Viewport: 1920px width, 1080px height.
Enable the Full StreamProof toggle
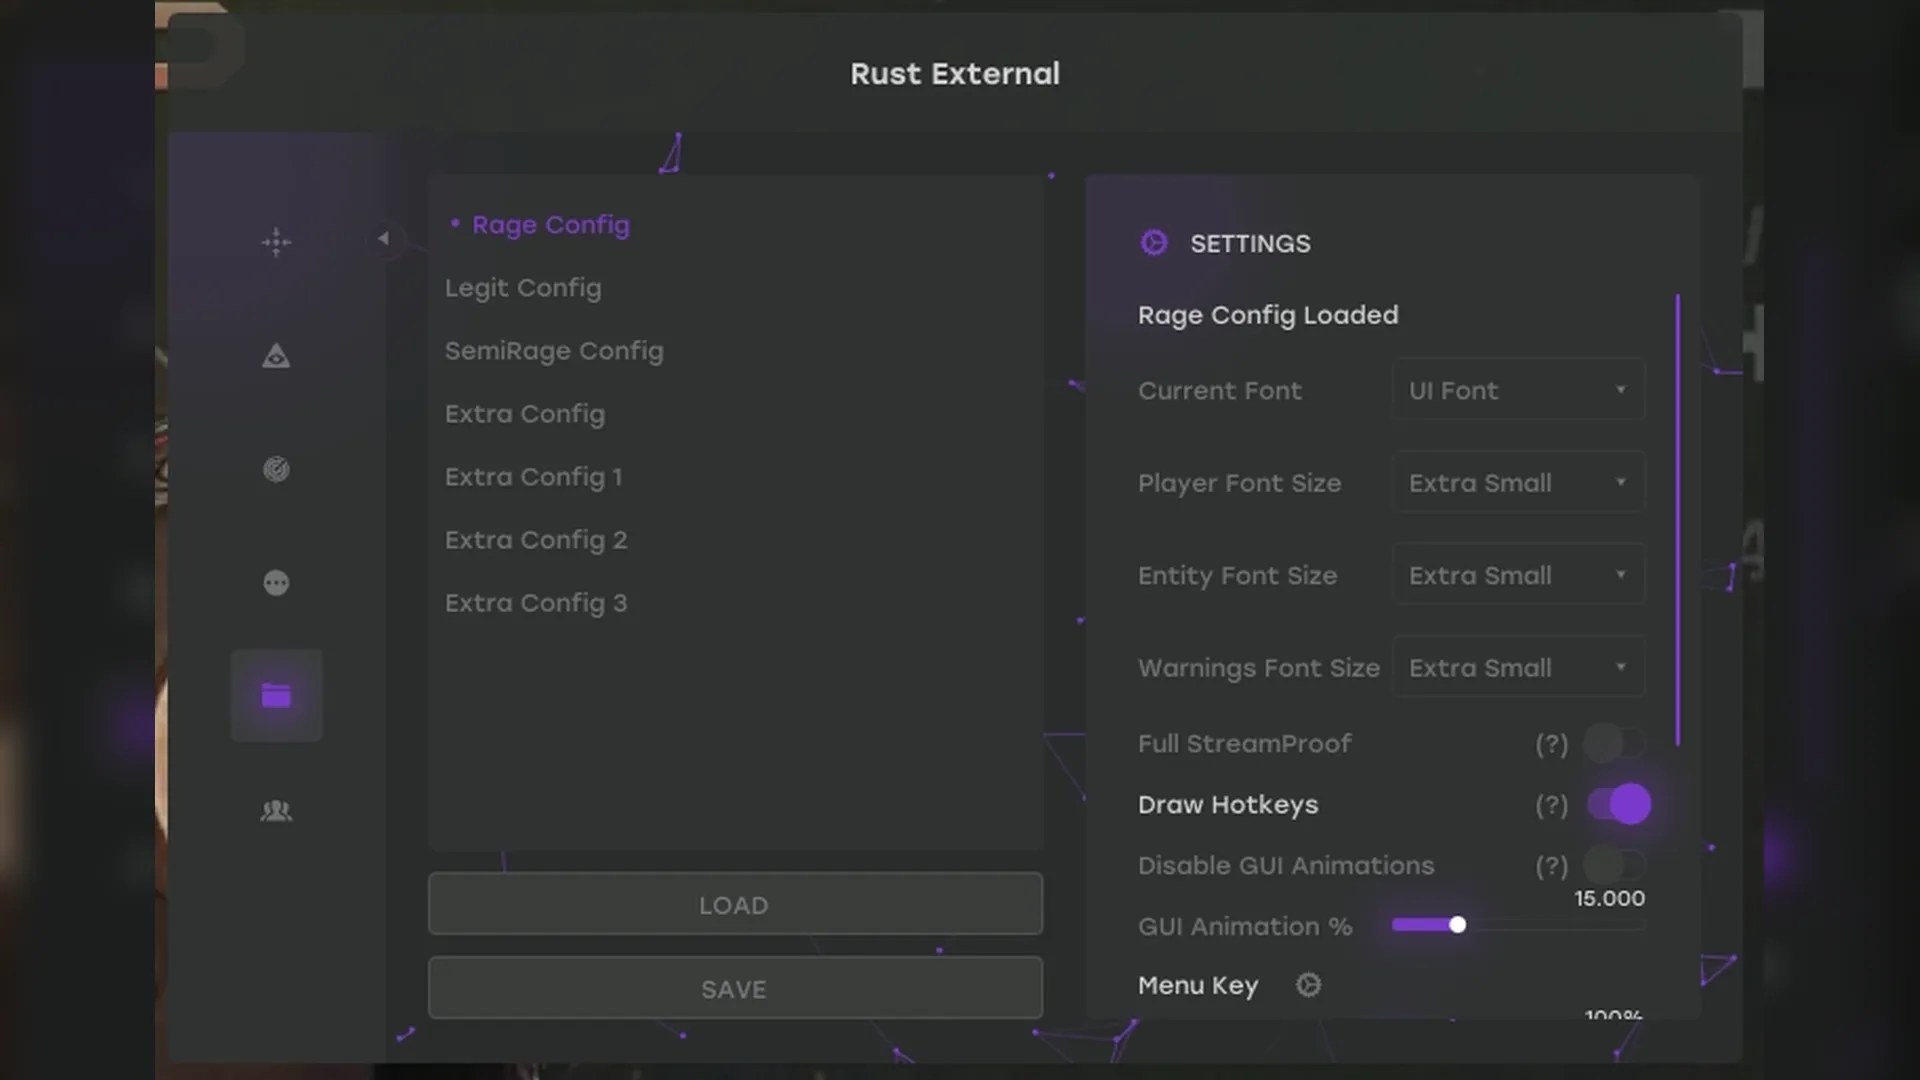(1616, 743)
